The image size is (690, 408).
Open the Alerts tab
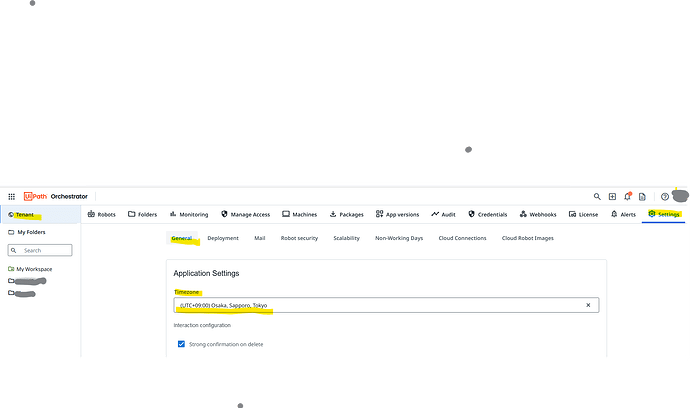tap(623, 214)
